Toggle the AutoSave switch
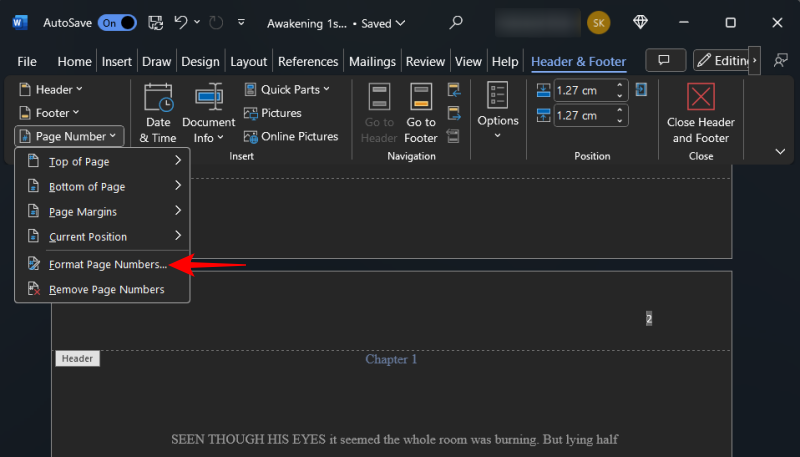 click(117, 22)
